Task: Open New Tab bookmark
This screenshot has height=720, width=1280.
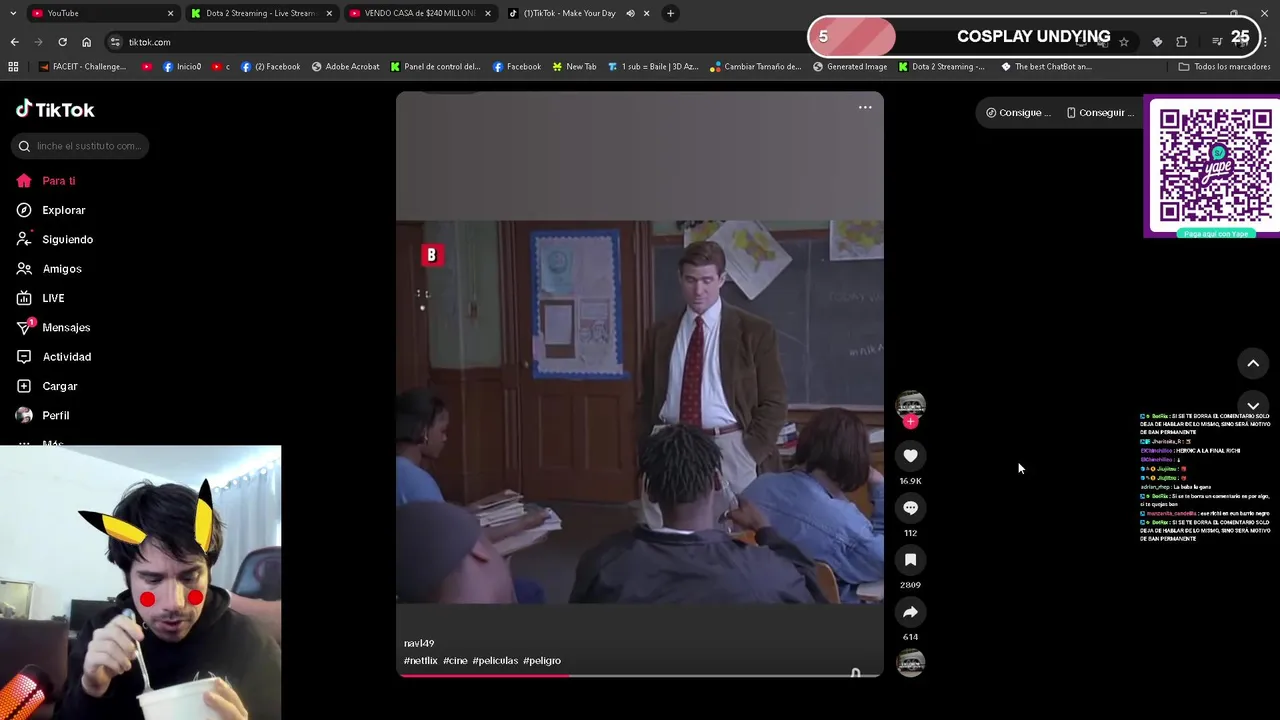Action: 574,67
